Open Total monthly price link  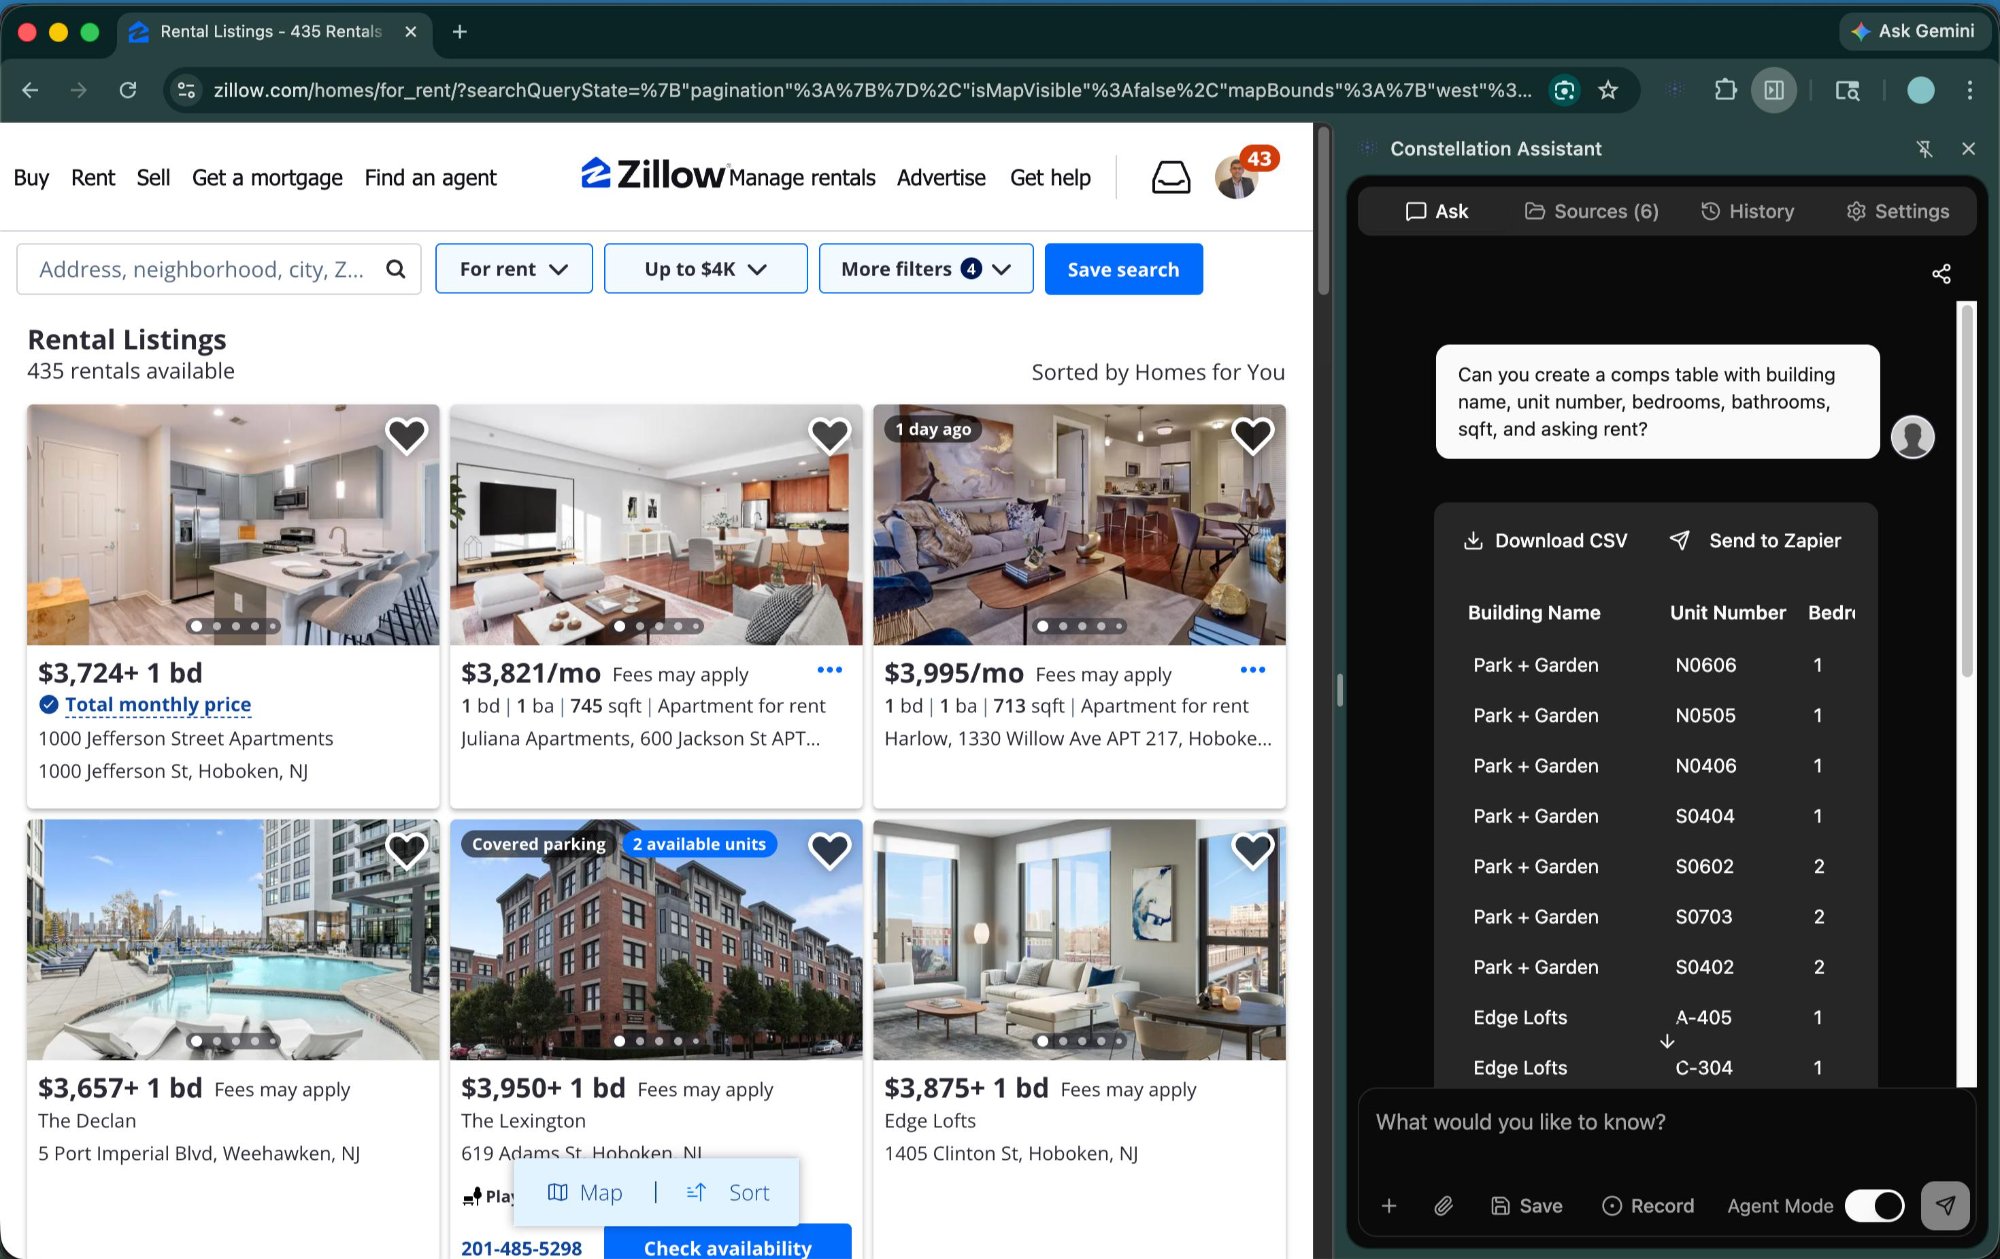click(158, 705)
